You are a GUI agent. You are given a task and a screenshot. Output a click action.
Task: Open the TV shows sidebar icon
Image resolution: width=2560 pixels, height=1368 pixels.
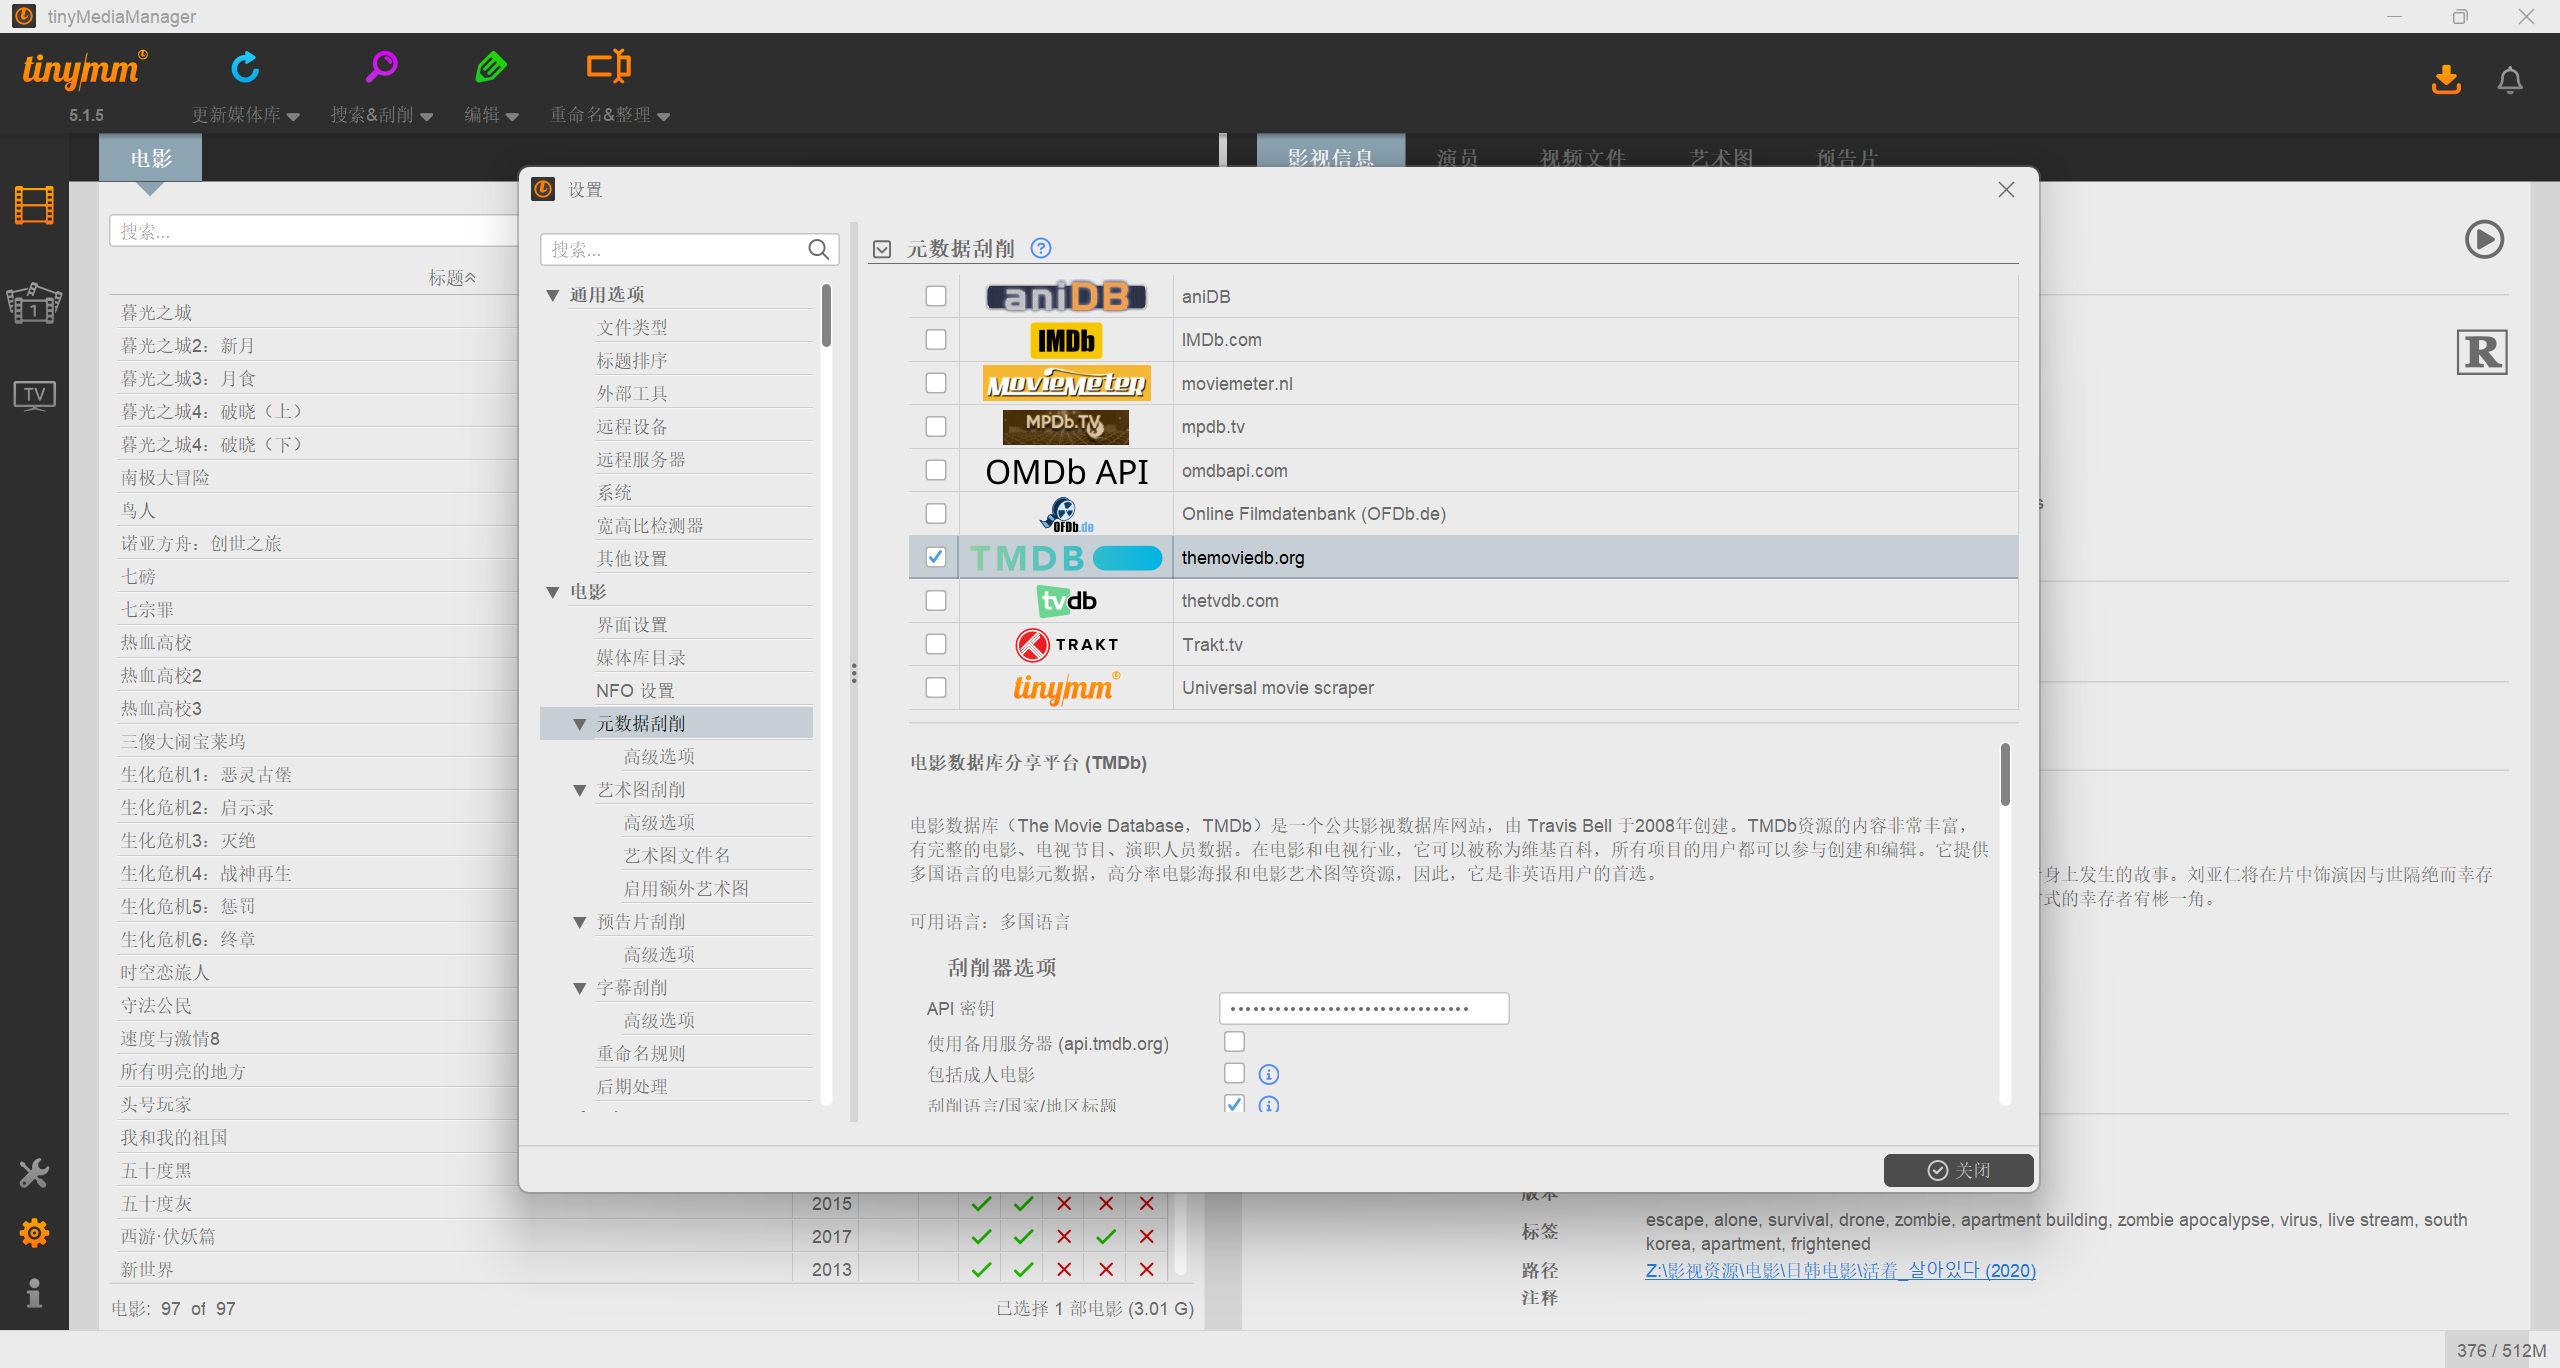click(34, 396)
